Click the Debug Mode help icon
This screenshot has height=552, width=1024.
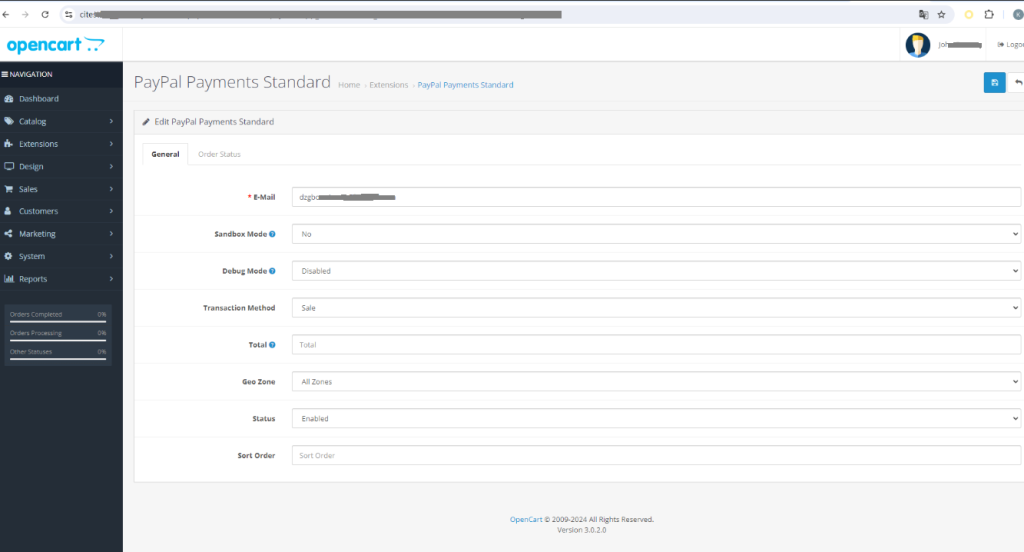pyautogui.click(x=273, y=271)
